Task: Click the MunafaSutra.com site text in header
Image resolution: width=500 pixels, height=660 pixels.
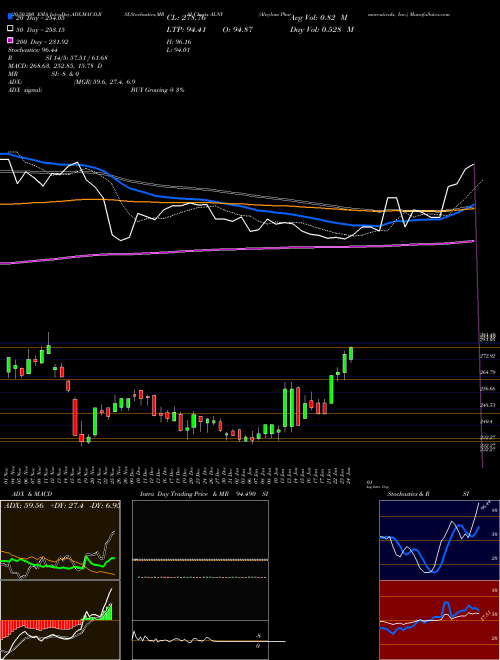Action: click(430, 14)
